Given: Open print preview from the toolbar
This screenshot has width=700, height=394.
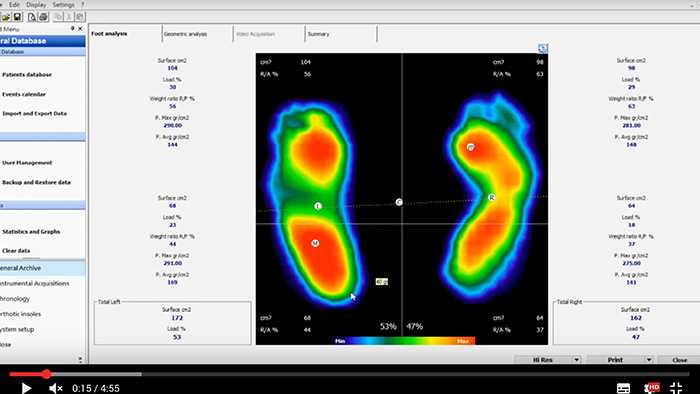Looking at the screenshot, I should click(x=32, y=17).
